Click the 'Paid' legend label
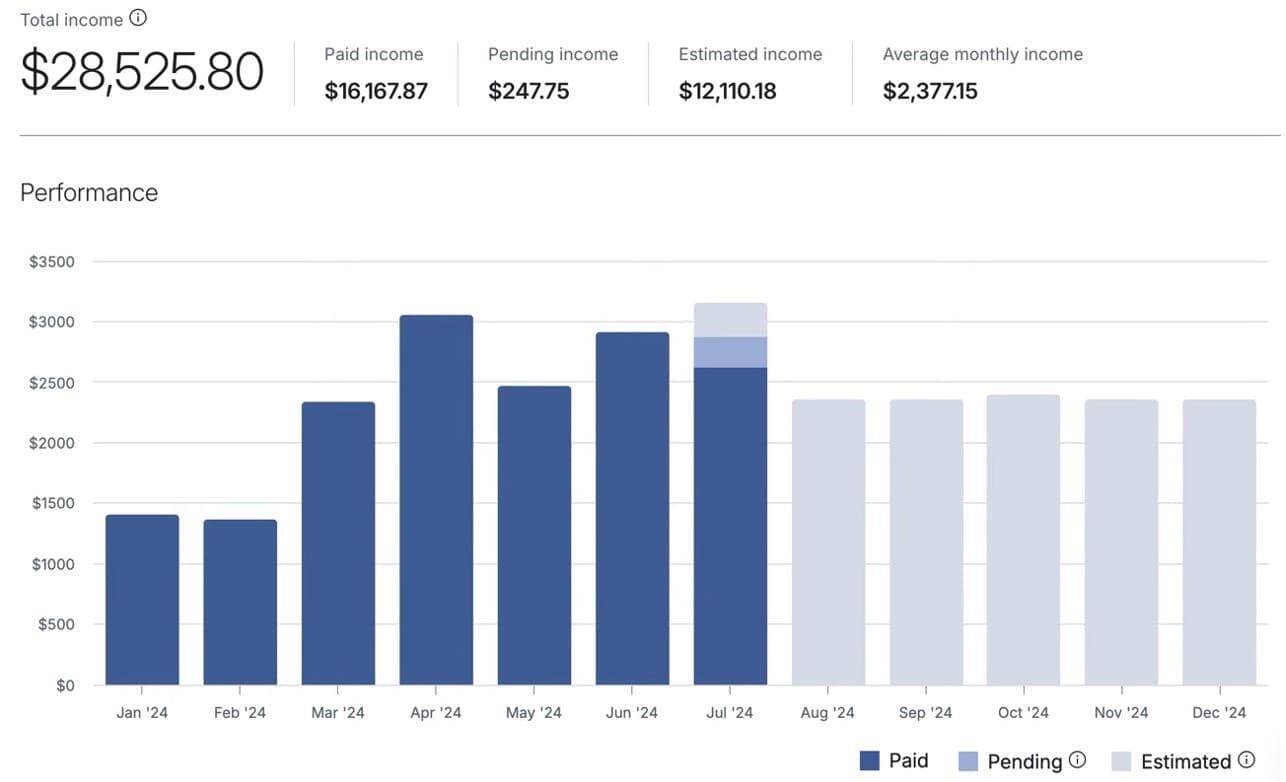Screen dimensions: 1286x782 coord(909,760)
